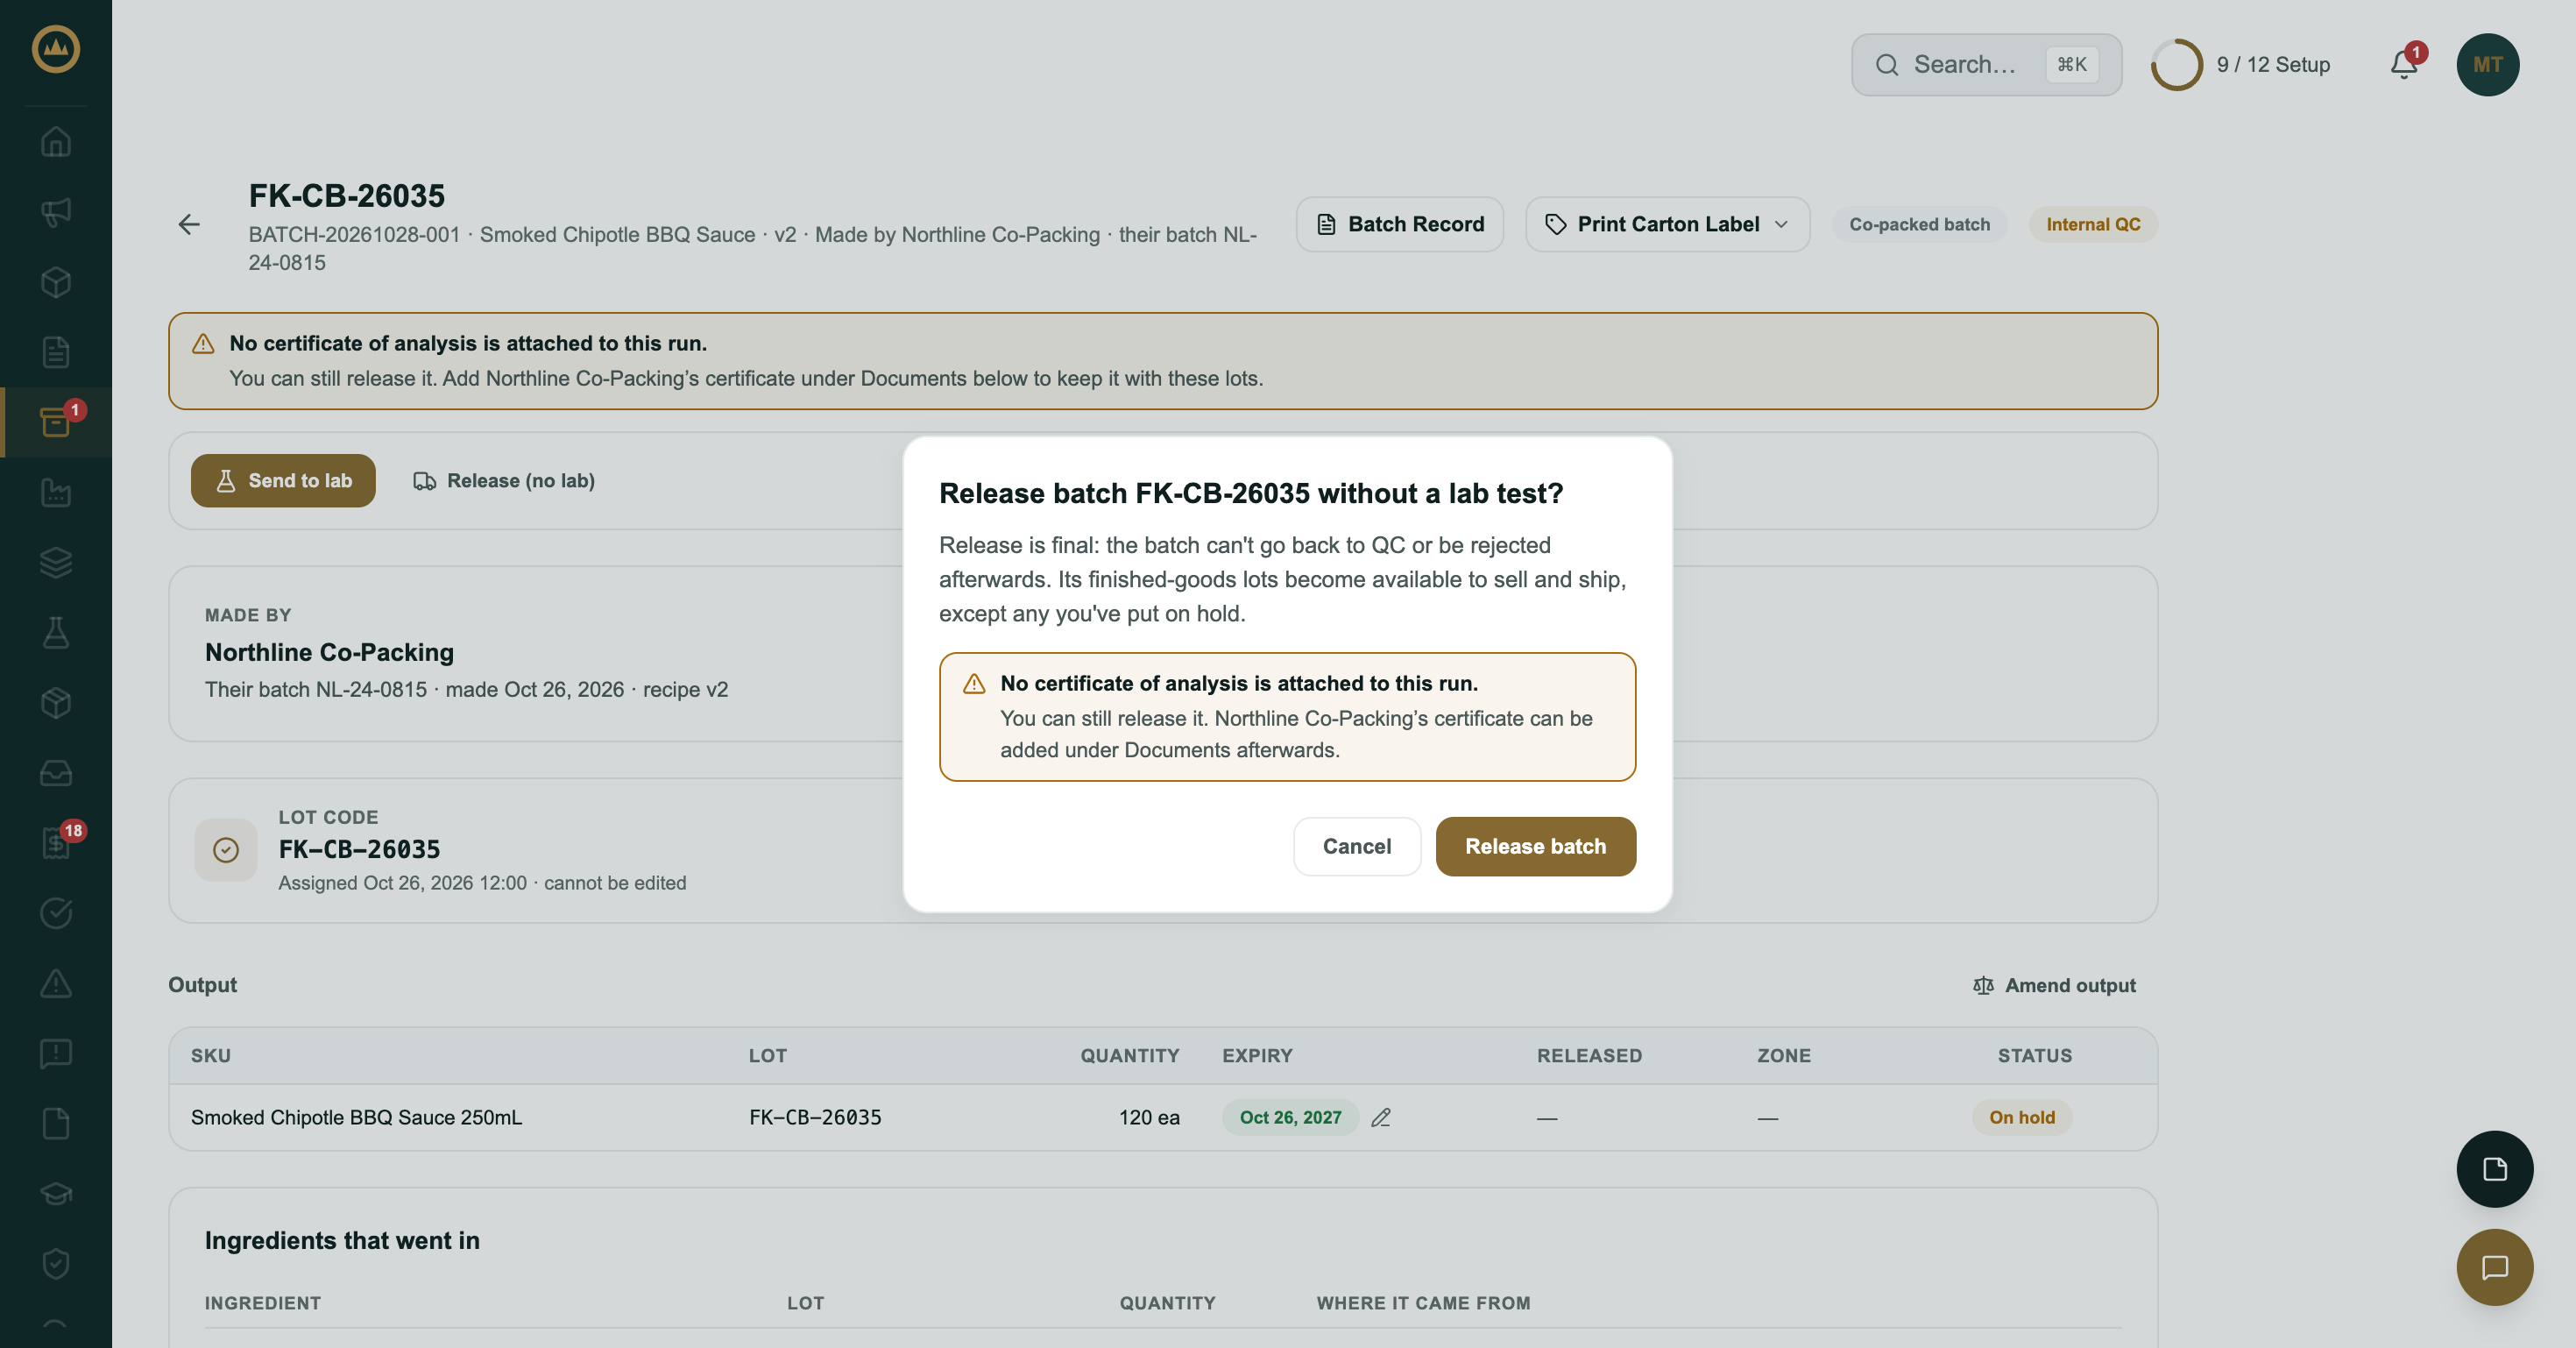
Task: Open the graduation cap icon in the sidebar
Action: tap(55, 1194)
